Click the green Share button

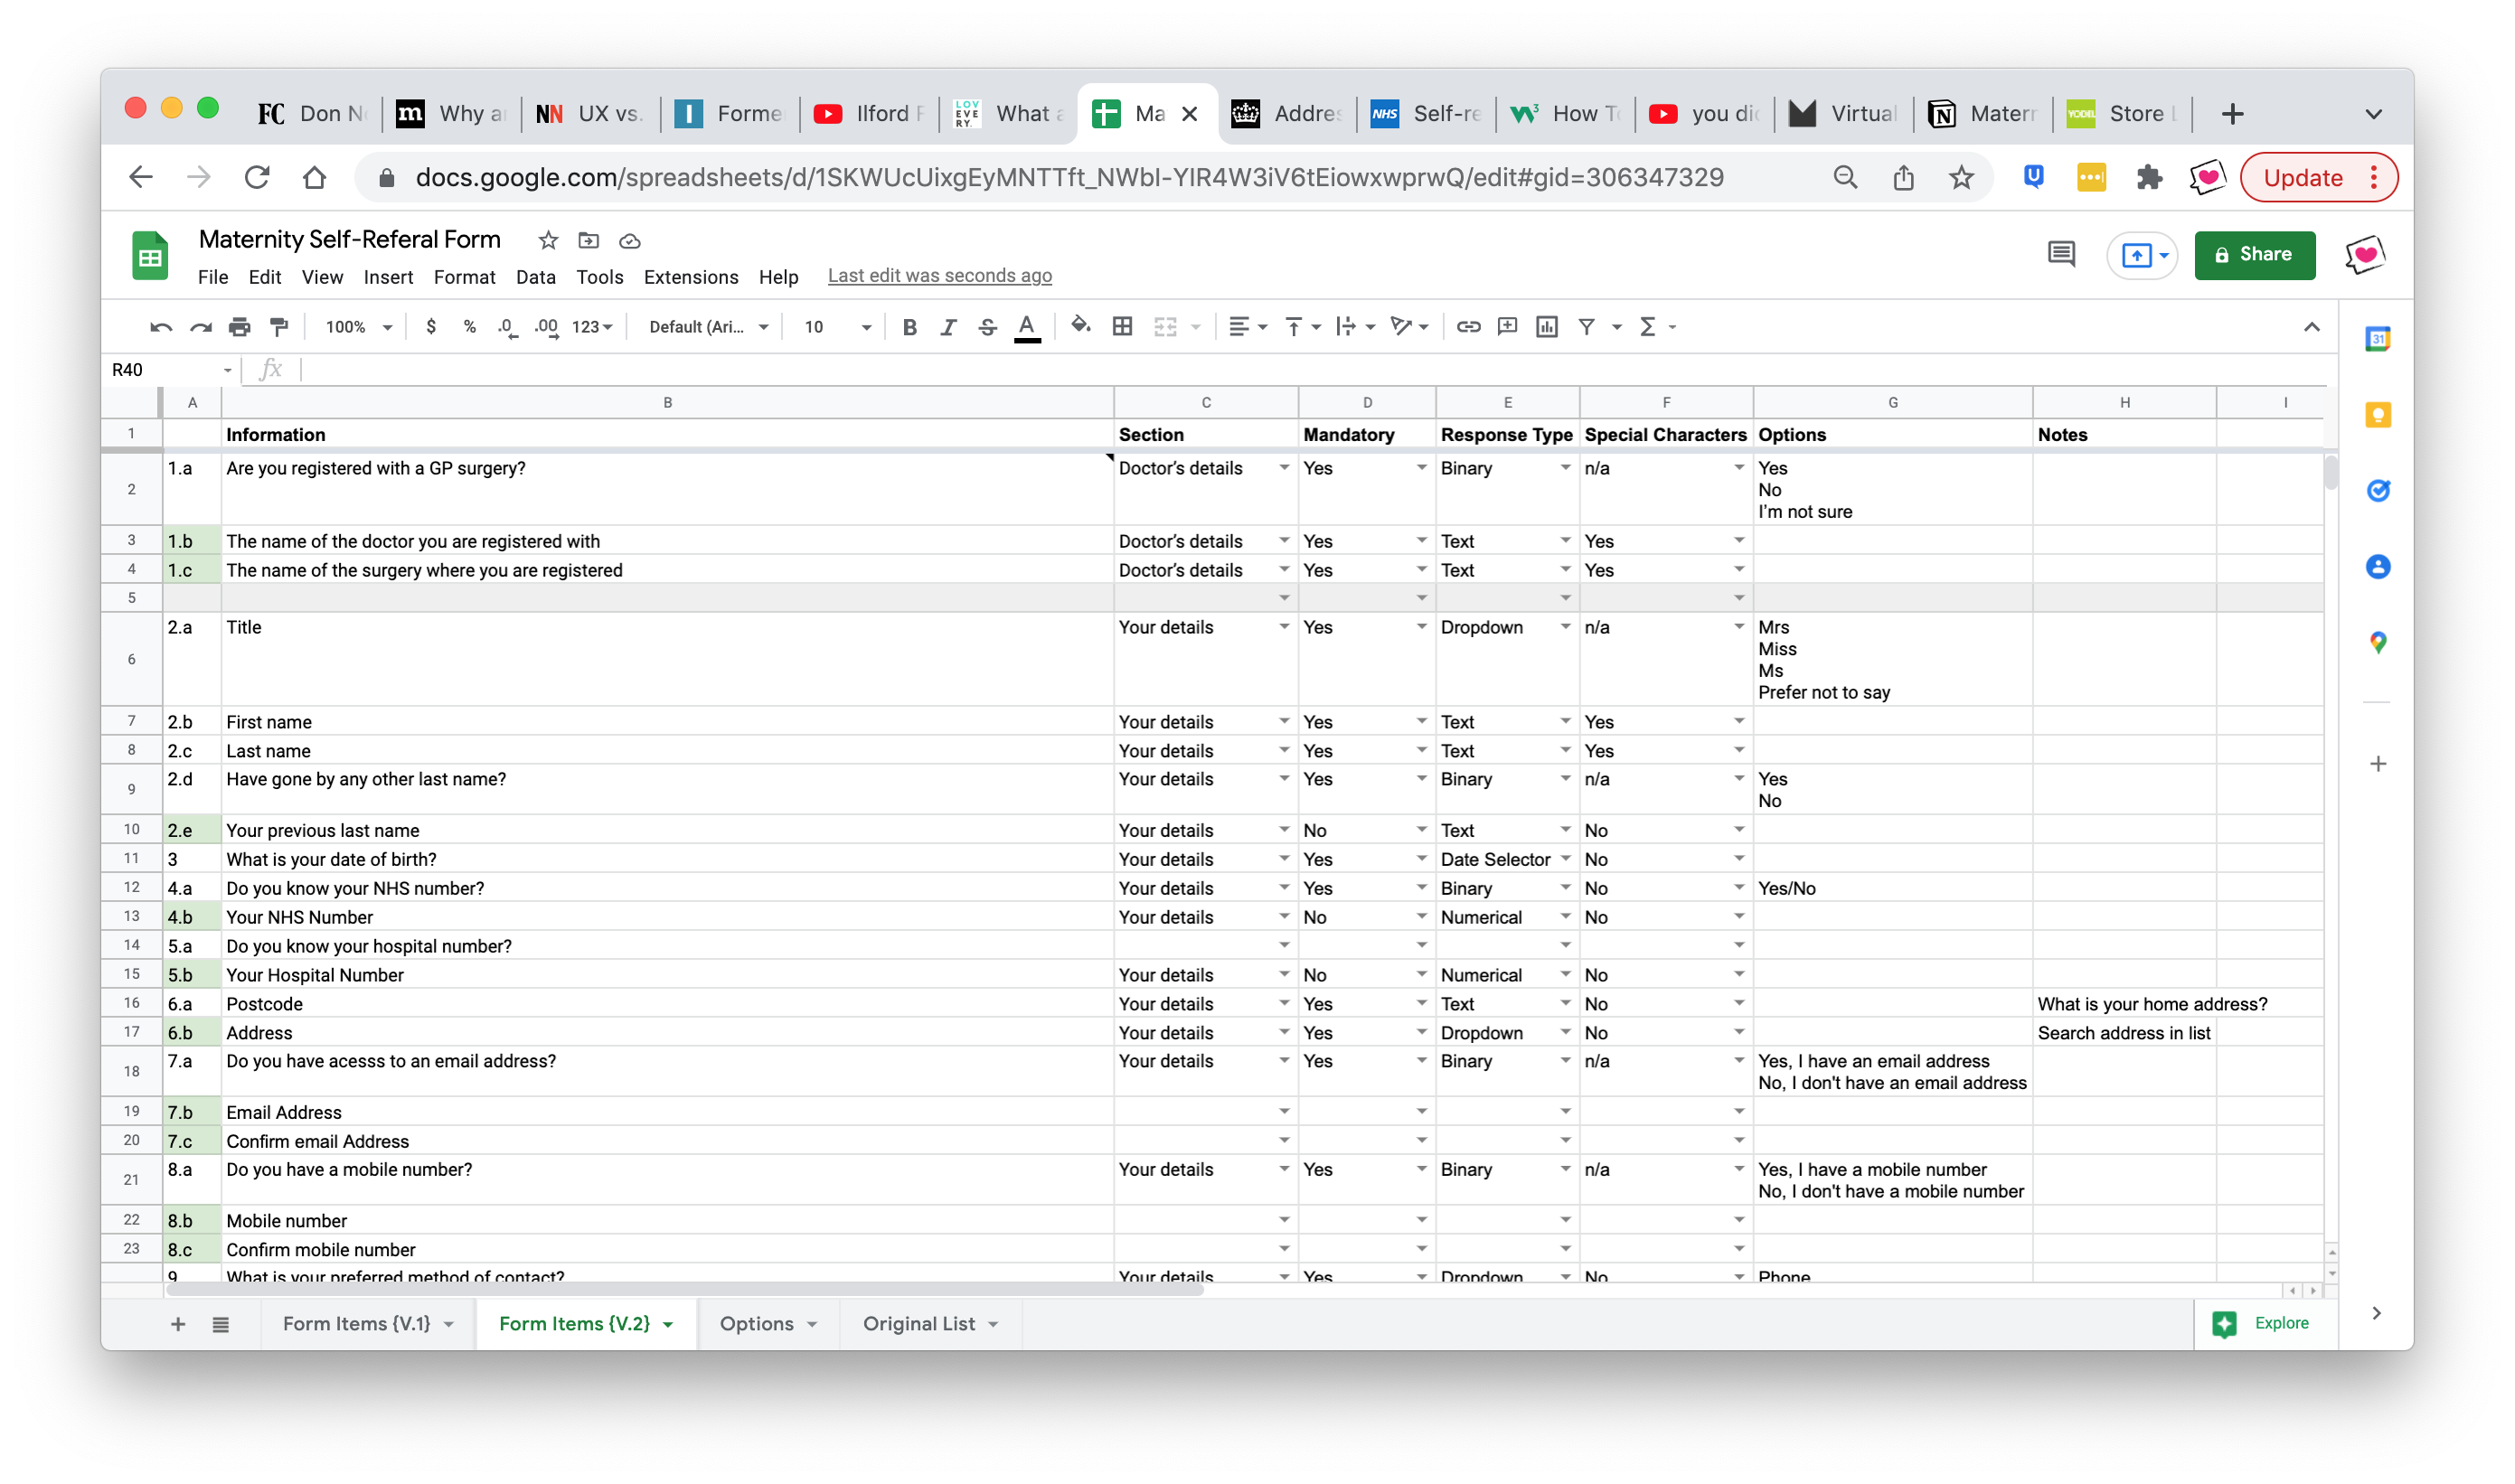click(x=2254, y=255)
